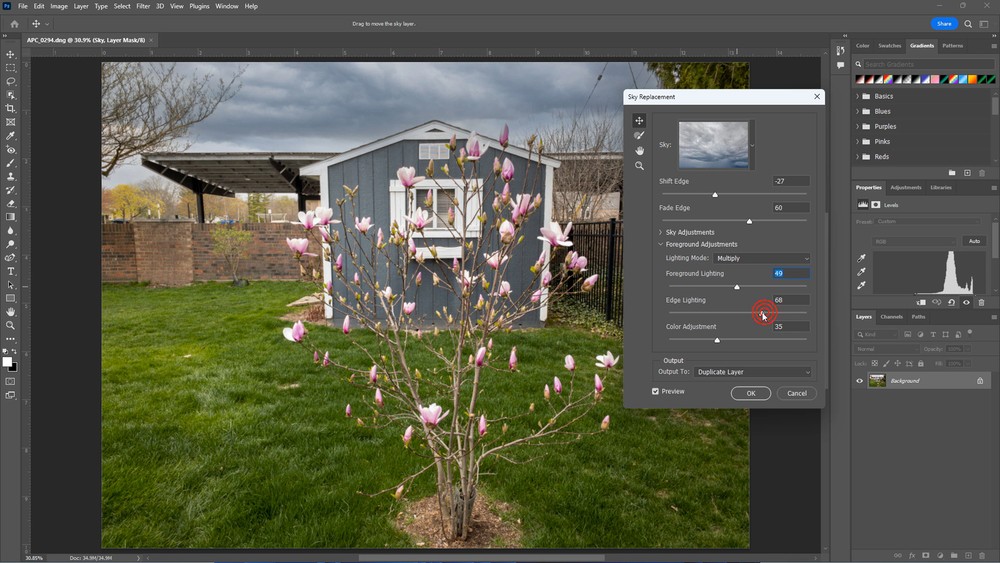This screenshot has width=1000, height=563.
Task: Open the Filter menu
Action: click(x=143, y=6)
